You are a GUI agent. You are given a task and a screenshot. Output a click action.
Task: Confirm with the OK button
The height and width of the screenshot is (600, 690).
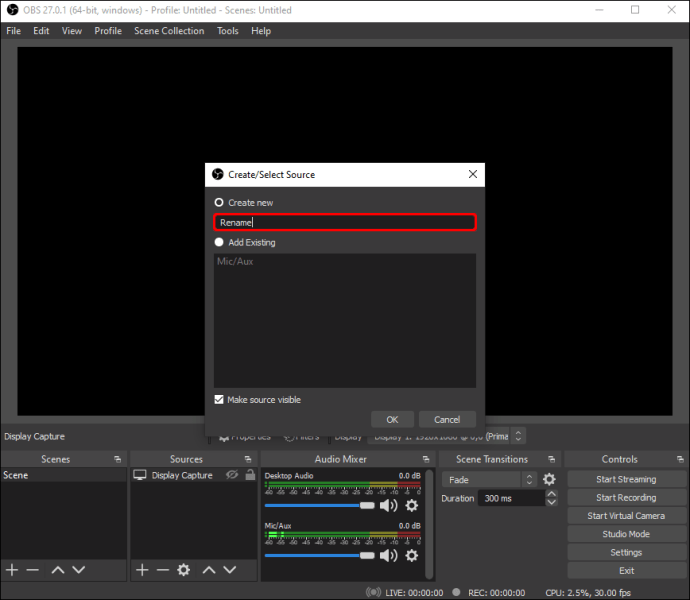(x=392, y=420)
